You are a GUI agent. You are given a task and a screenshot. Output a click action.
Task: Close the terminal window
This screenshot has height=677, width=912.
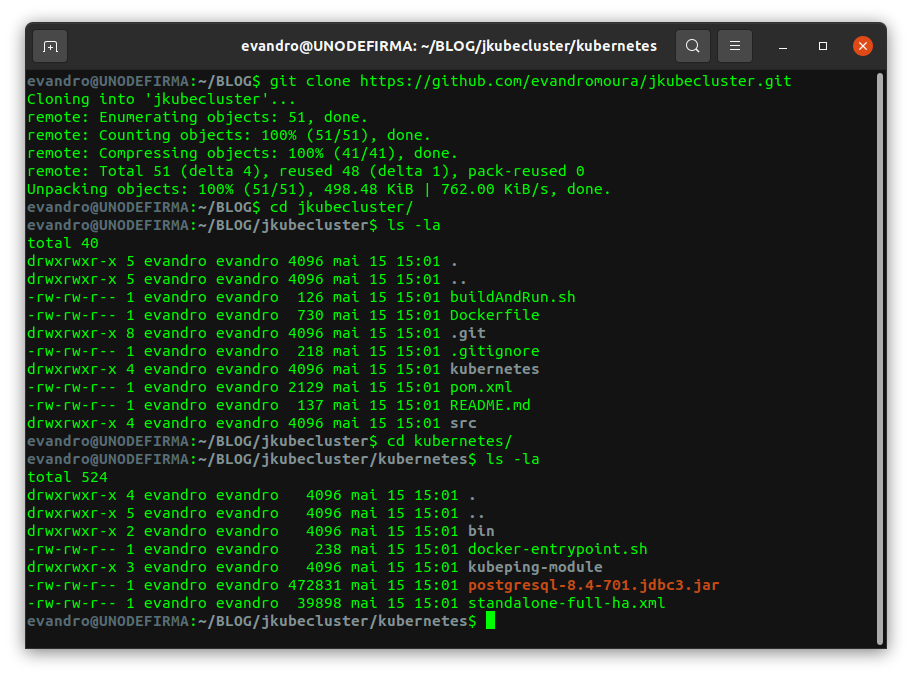[863, 46]
